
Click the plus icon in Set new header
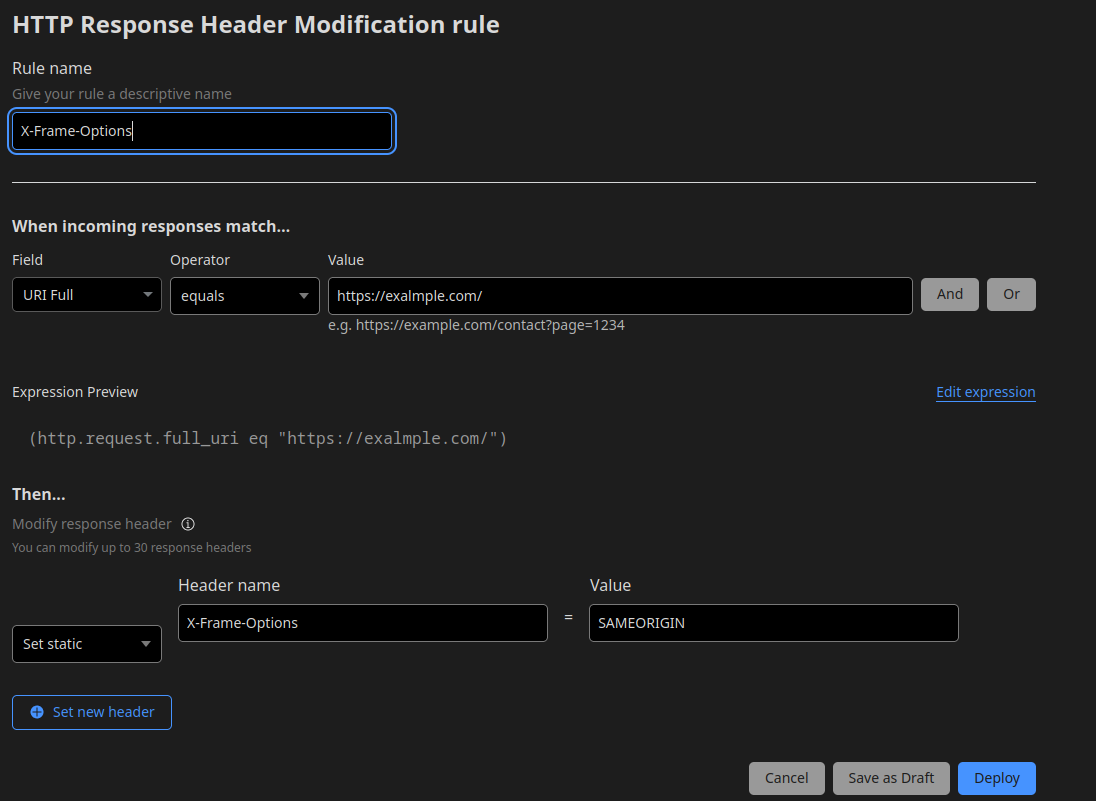pyautogui.click(x=37, y=712)
